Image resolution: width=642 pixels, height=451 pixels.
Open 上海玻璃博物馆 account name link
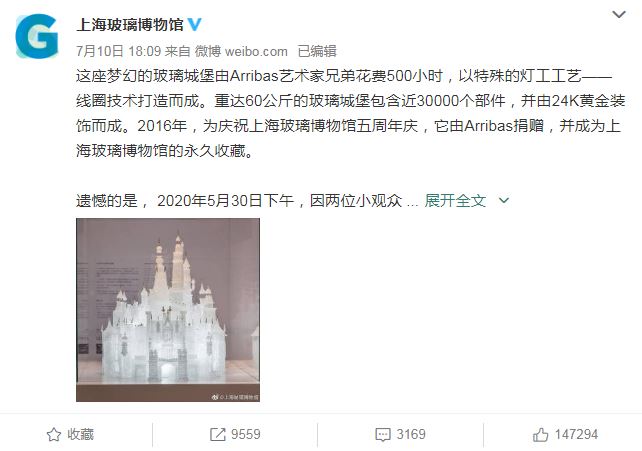130,25
